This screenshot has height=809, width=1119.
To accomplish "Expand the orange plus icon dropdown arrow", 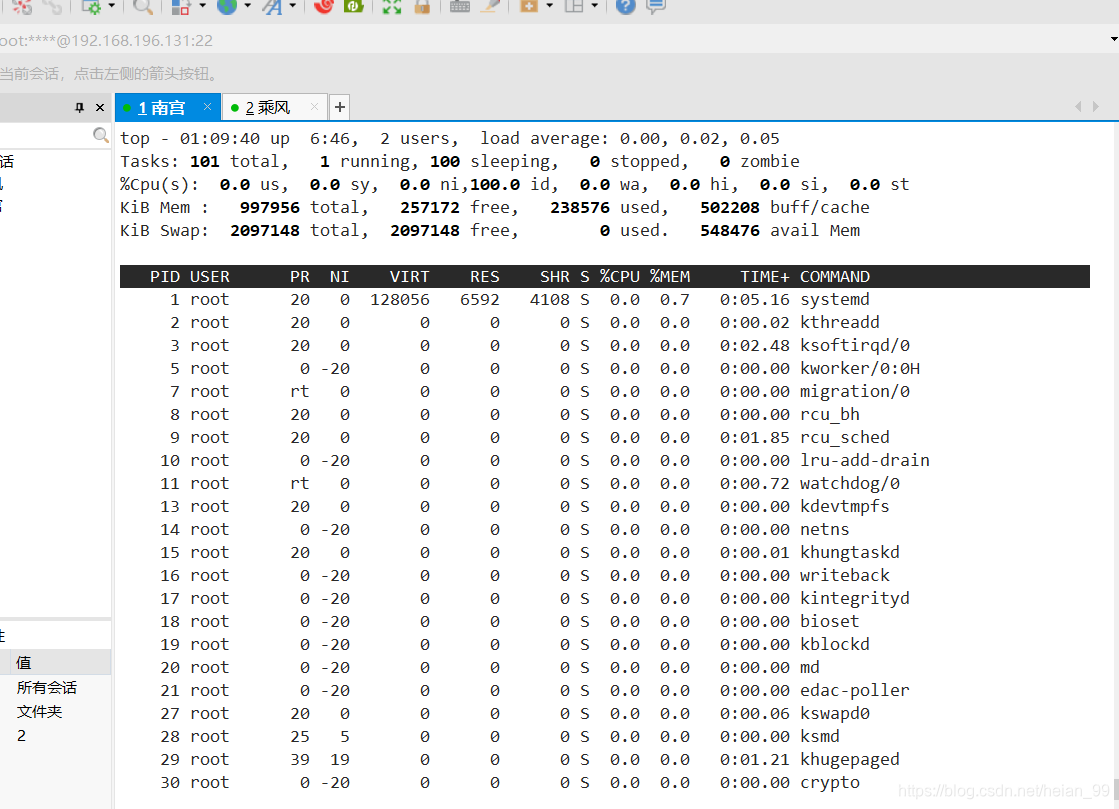I will coord(550,6).
